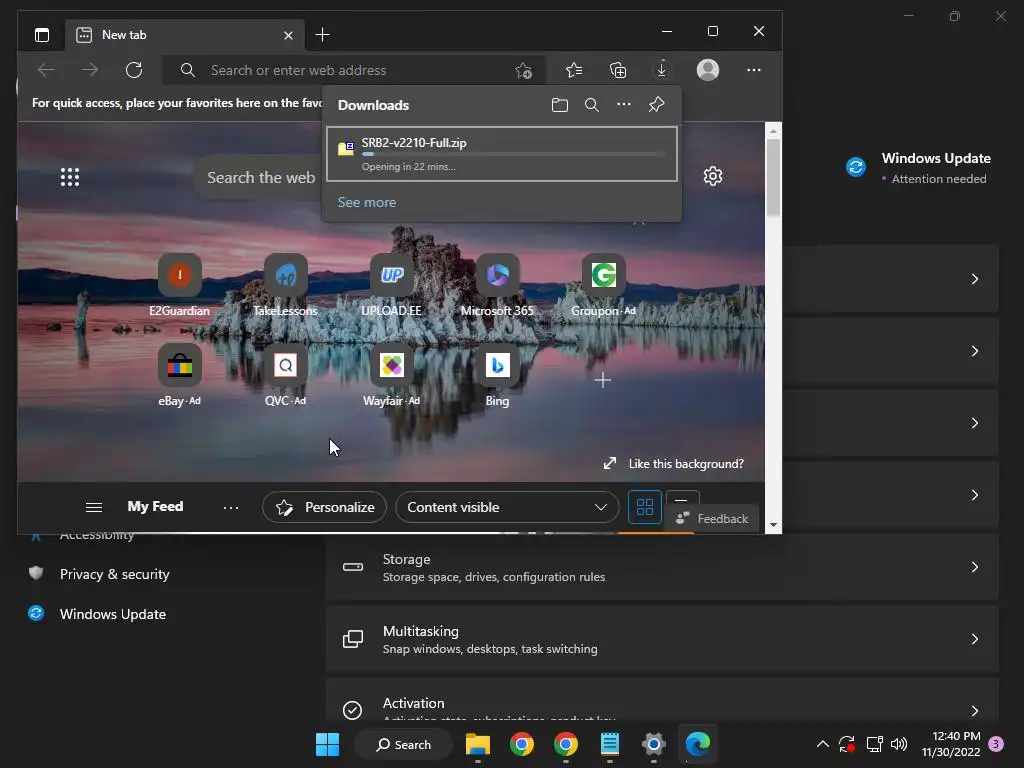Refresh the page in Edge
1024x768 pixels.
[134, 70]
